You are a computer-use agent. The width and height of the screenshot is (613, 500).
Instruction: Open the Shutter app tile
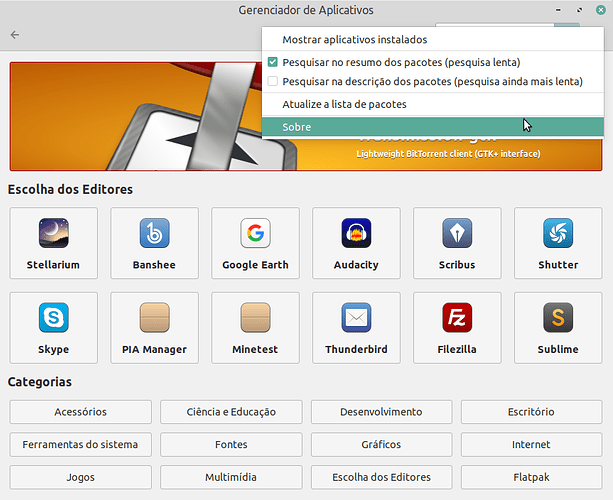point(558,243)
